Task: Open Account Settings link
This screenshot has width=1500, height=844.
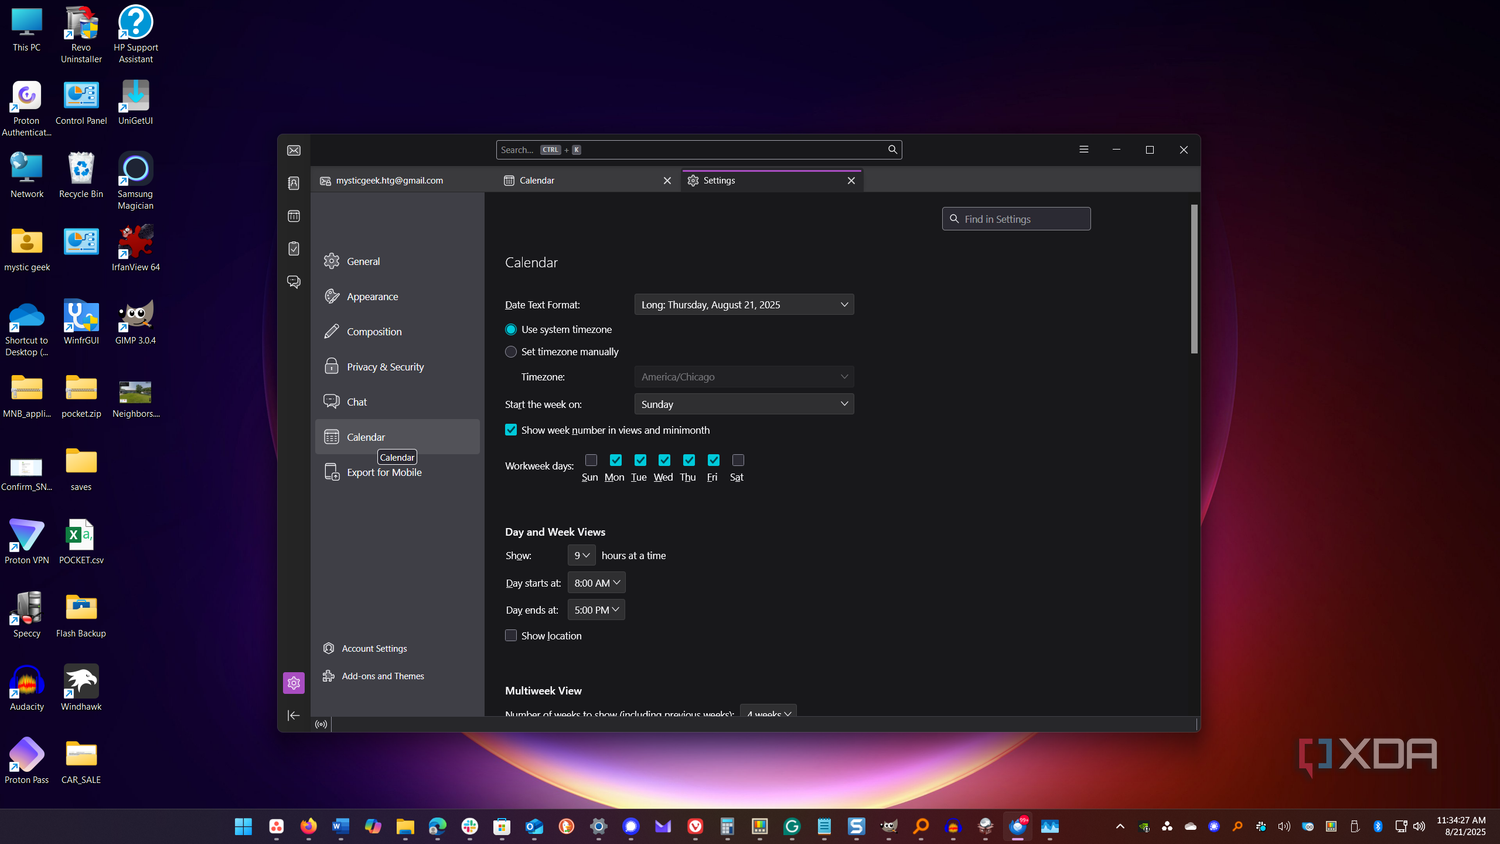Action: tap(365, 649)
